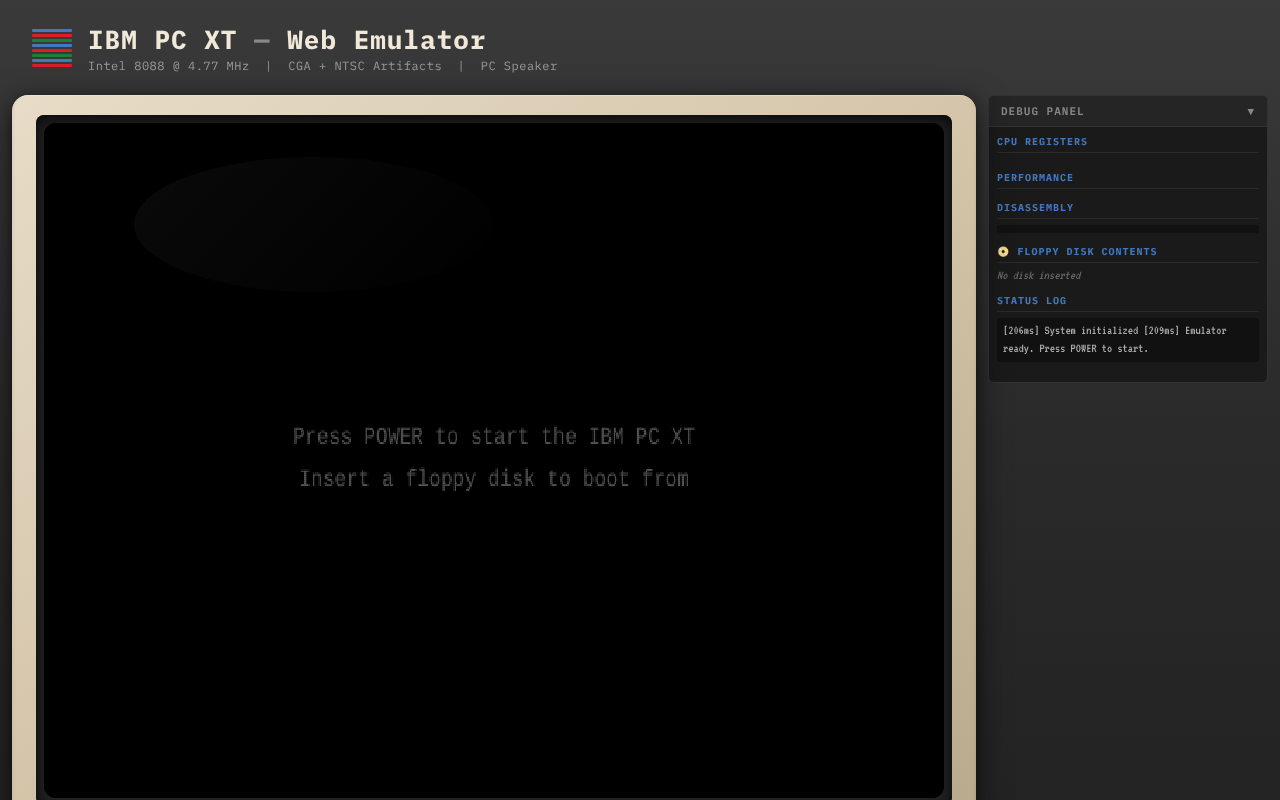Viewport: 1280px width, 800px height.
Task: Click the IBM PC XT Web Emulator title
Action: coord(287,41)
